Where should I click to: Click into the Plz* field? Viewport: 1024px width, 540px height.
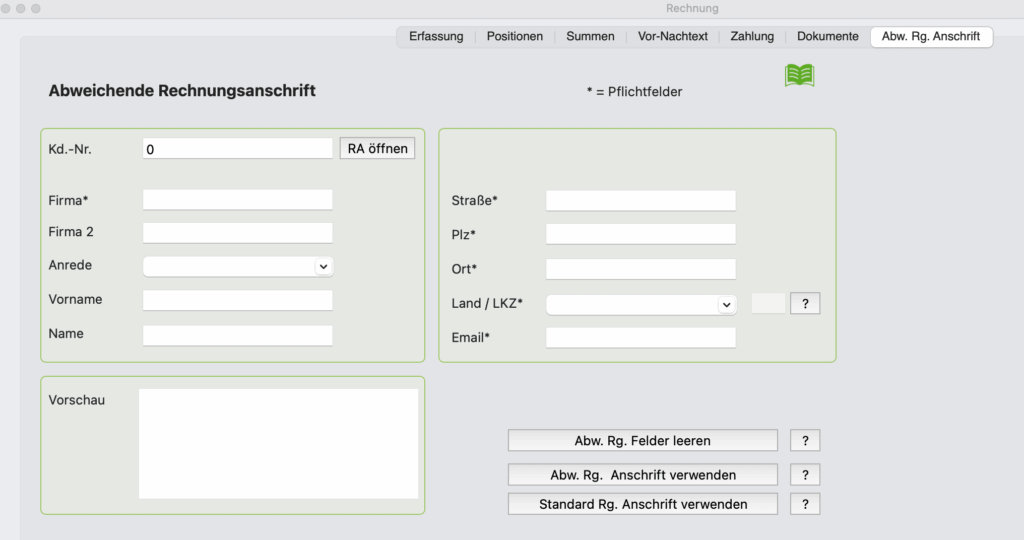pos(641,234)
